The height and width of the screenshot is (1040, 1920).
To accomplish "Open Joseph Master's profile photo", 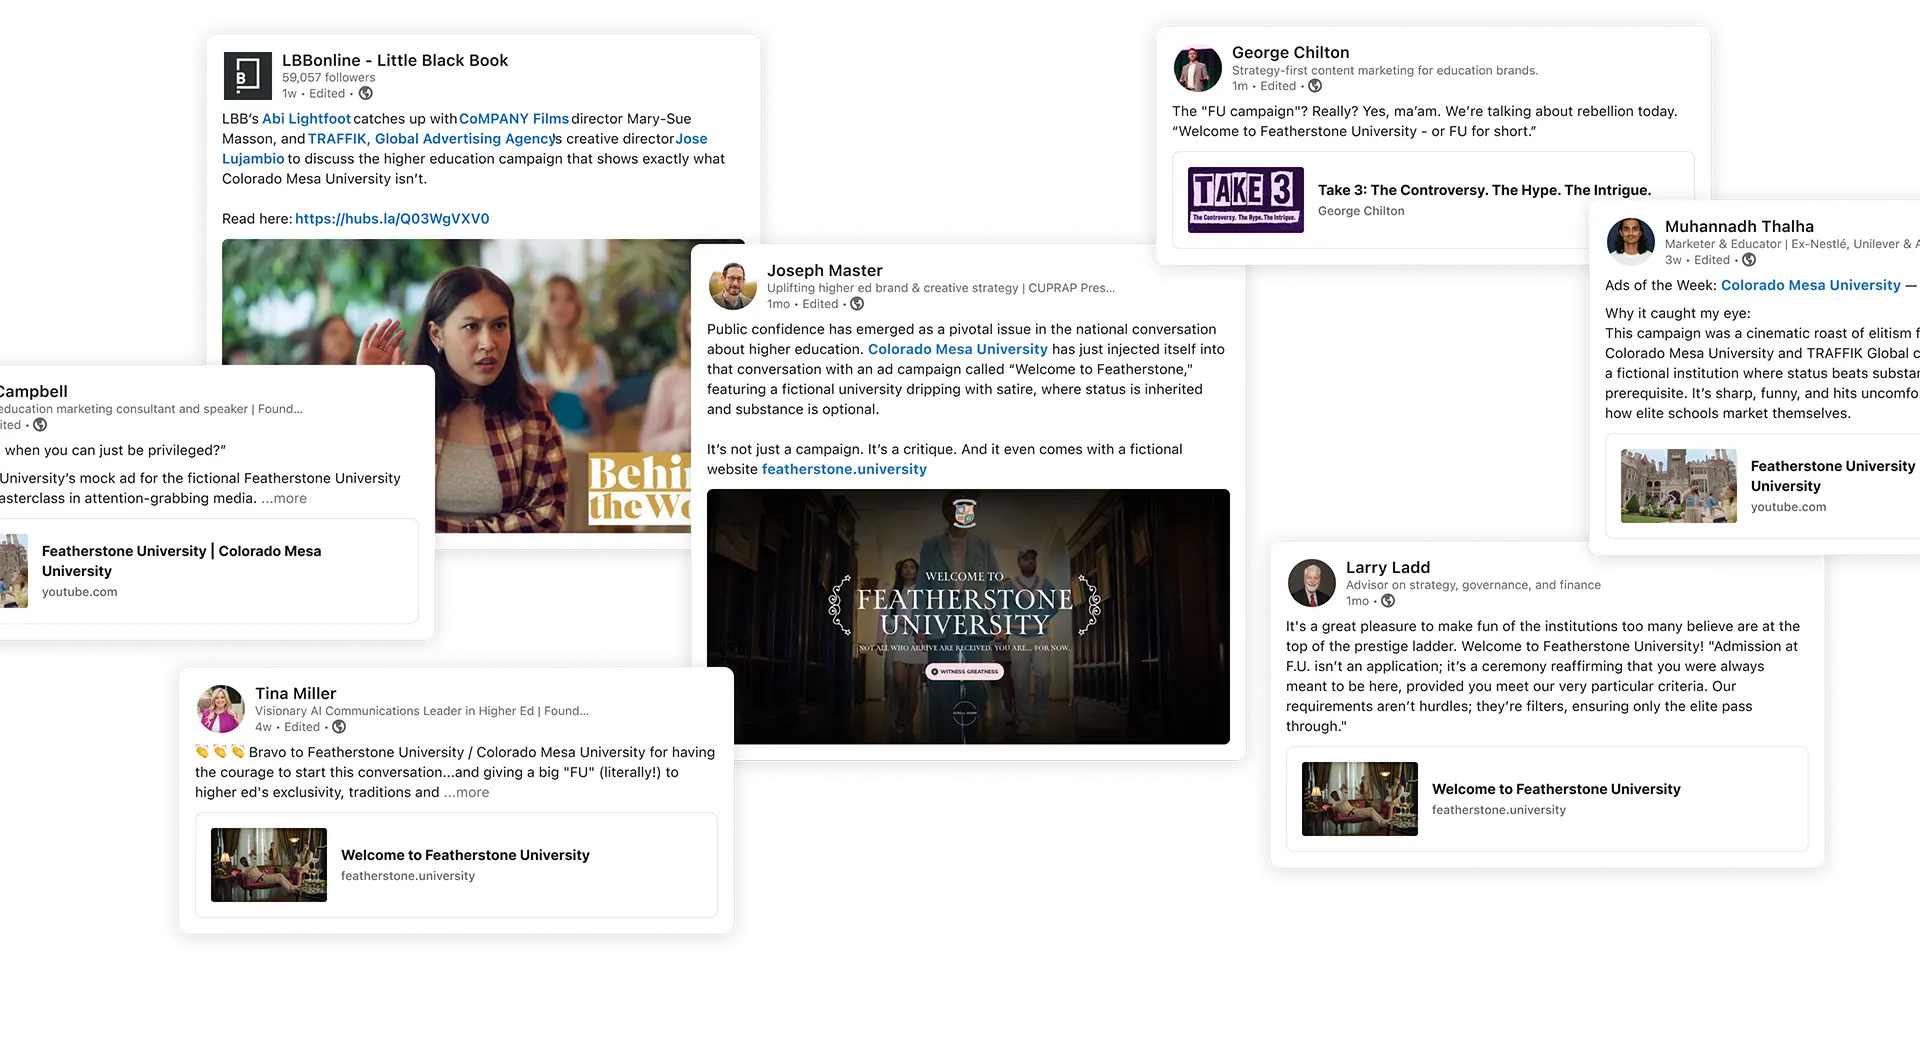I will 733,286.
